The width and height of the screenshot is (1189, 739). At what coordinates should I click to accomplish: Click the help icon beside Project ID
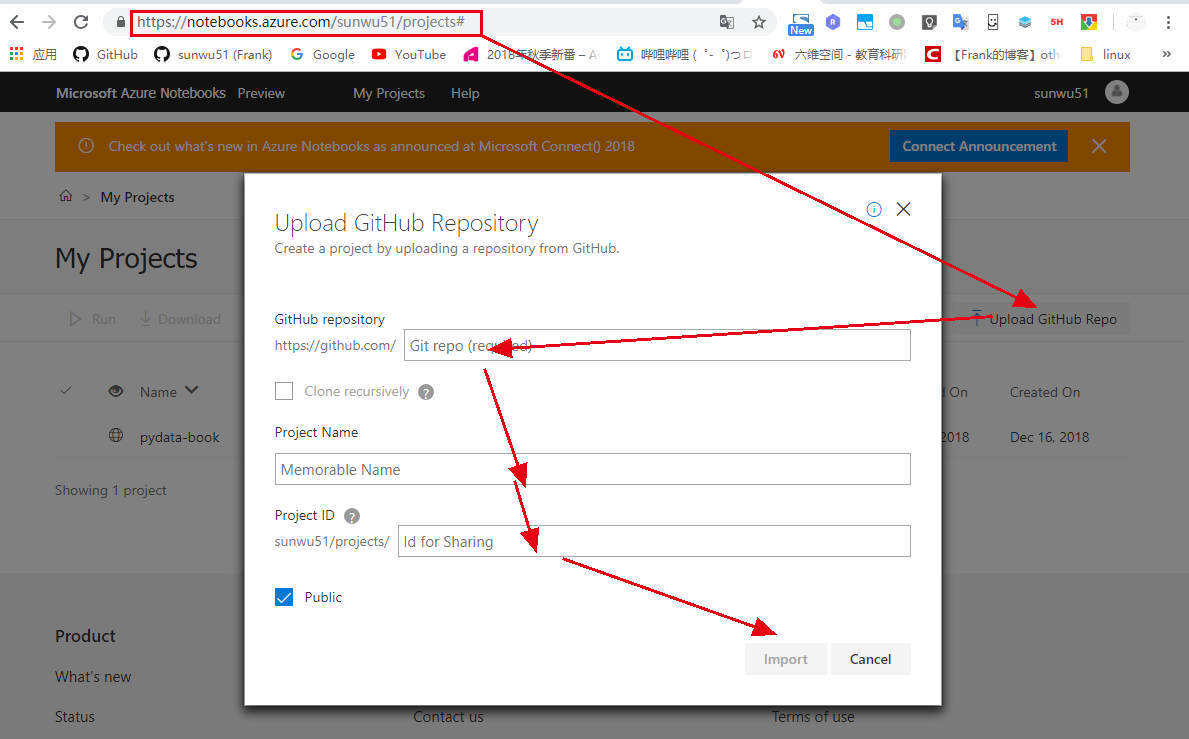[351, 516]
